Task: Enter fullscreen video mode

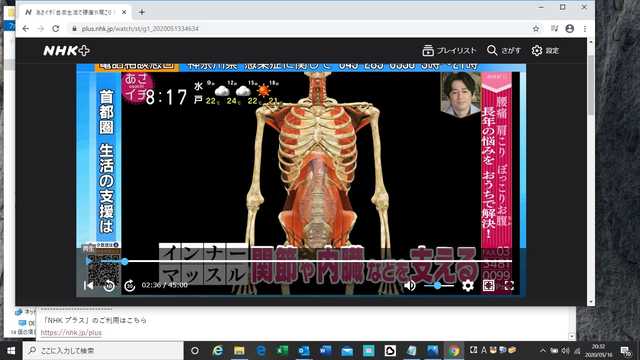Action: [x=509, y=285]
